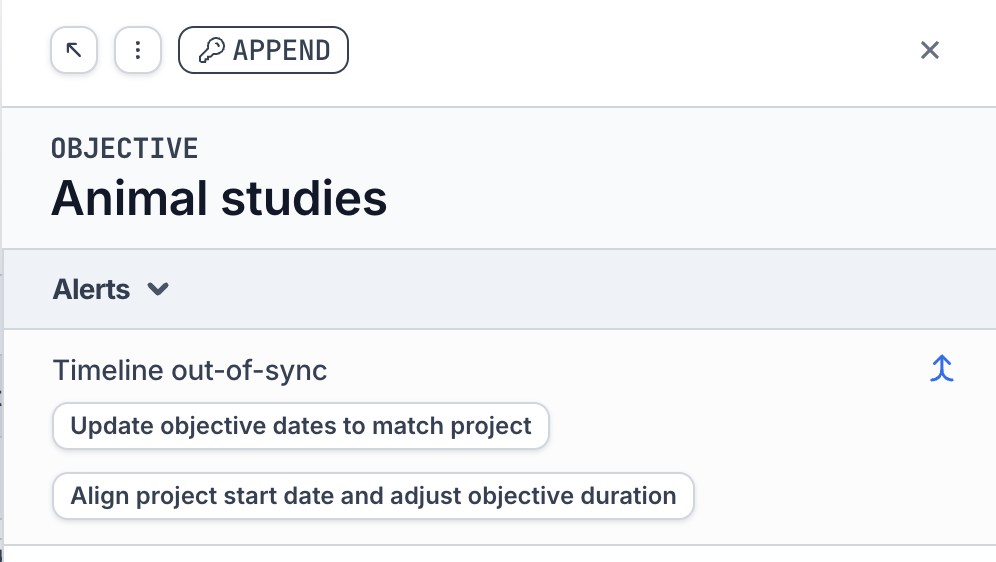The width and height of the screenshot is (996, 562).
Task: Click blank space right of APPEND button
Action: pos(620,50)
